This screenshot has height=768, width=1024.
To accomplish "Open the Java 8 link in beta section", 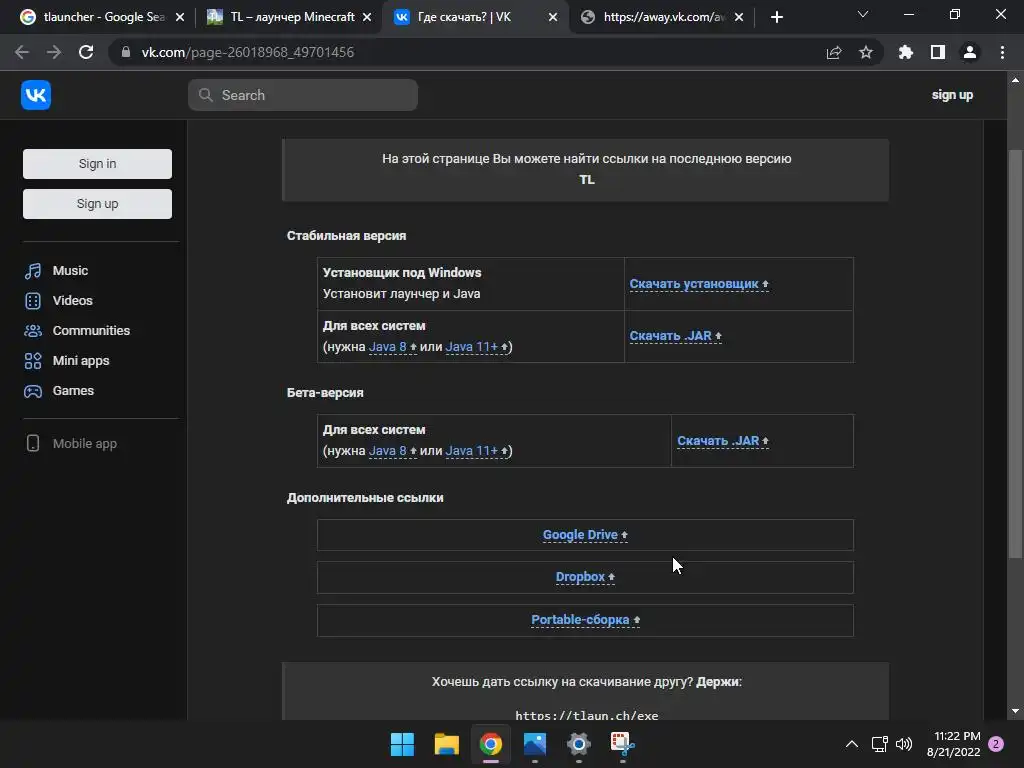I will click(x=392, y=451).
